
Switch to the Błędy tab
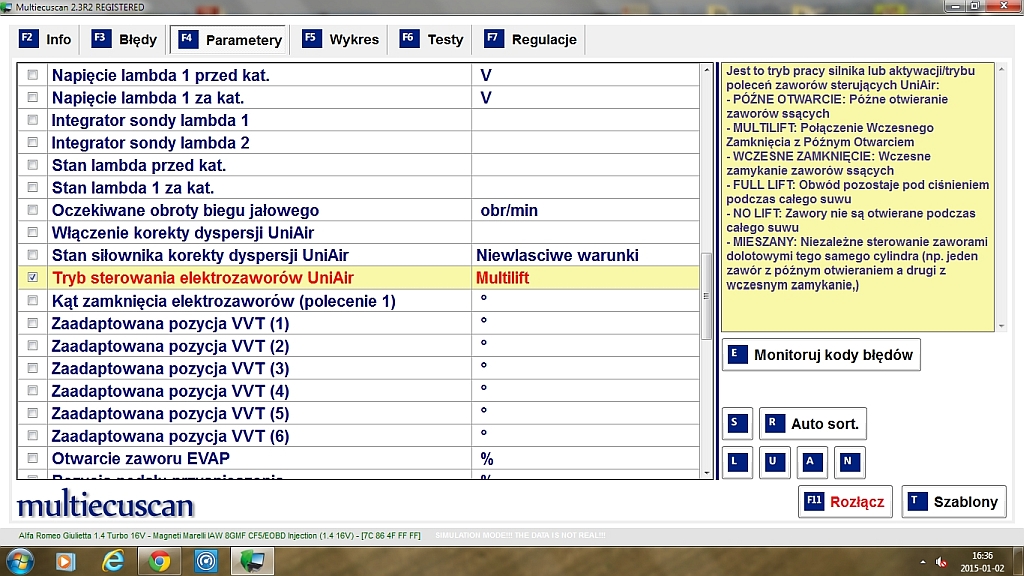click(x=125, y=40)
